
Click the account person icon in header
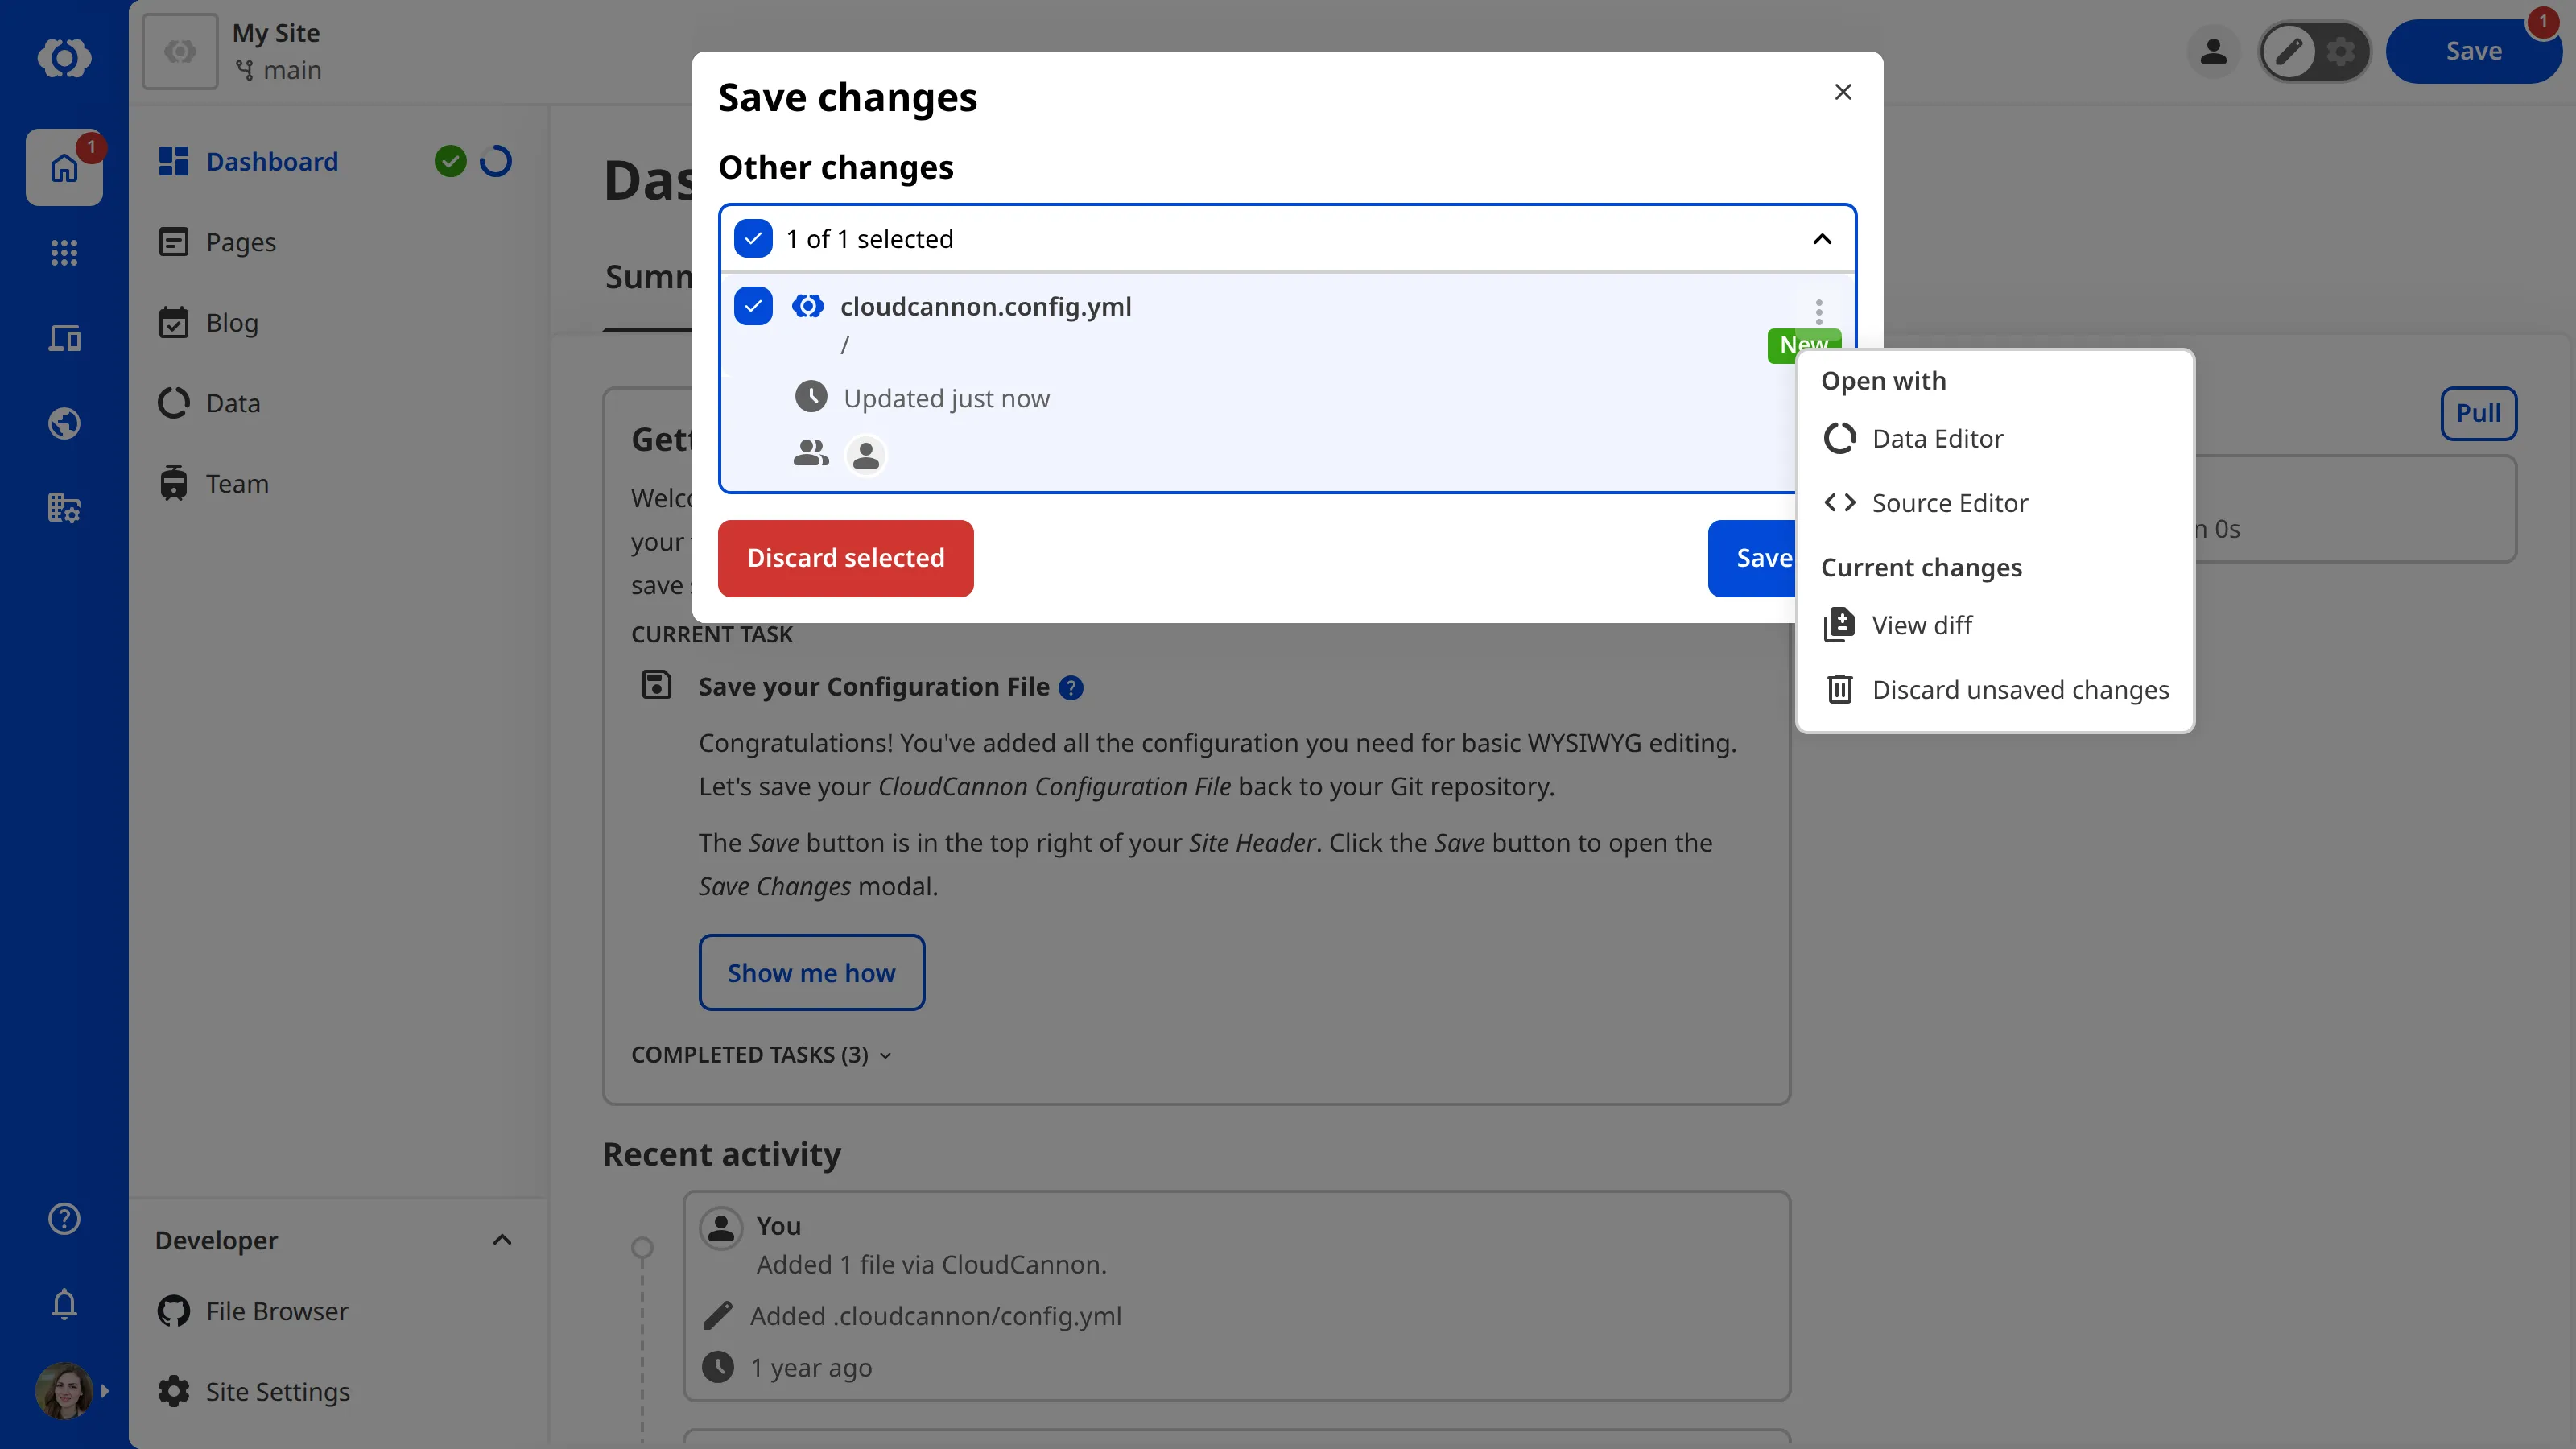(2213, 51)
